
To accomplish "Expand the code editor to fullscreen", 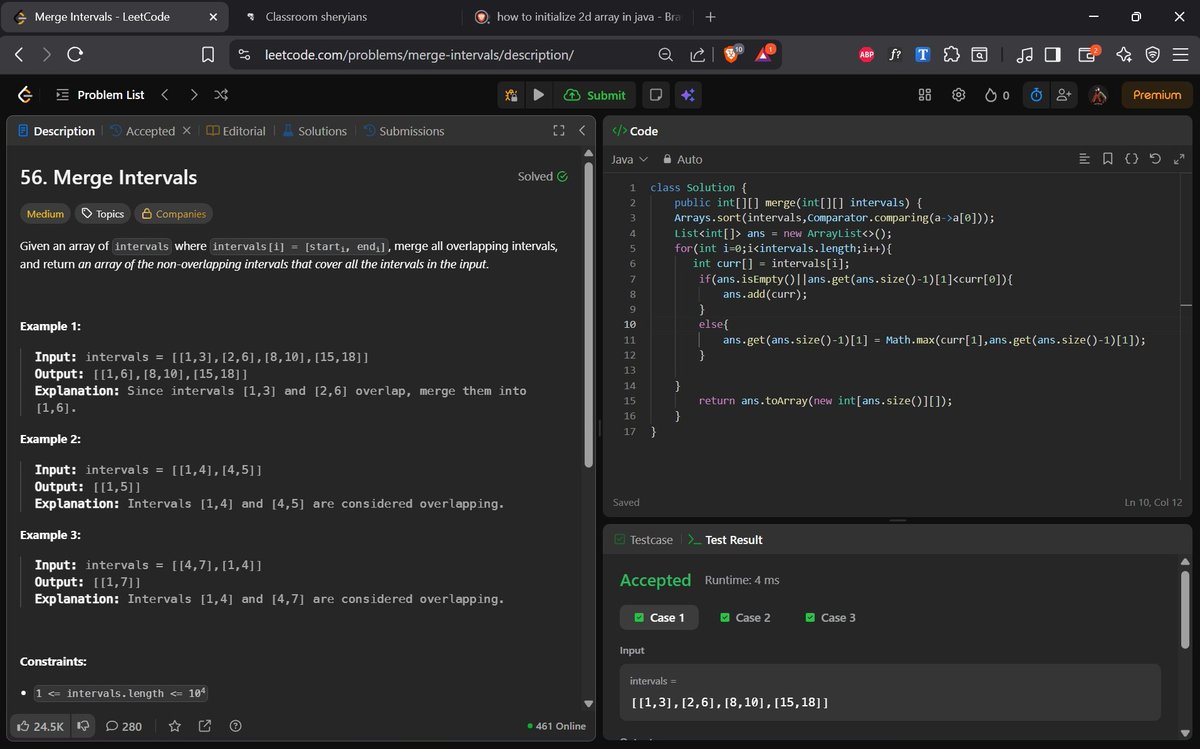I will [1179, 159].
